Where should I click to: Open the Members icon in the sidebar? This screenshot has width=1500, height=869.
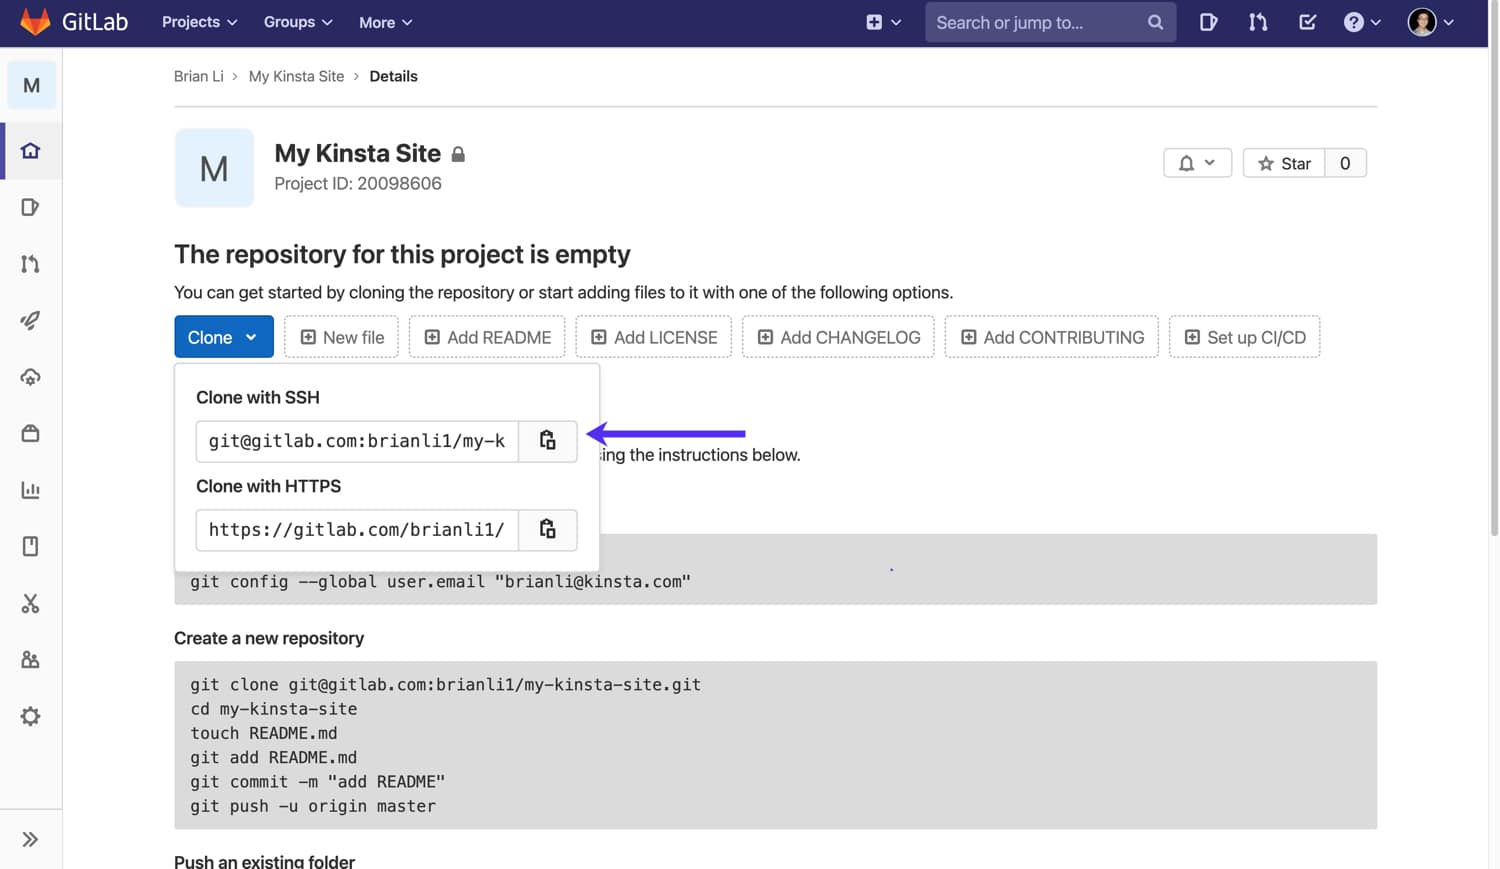(31, 659)
